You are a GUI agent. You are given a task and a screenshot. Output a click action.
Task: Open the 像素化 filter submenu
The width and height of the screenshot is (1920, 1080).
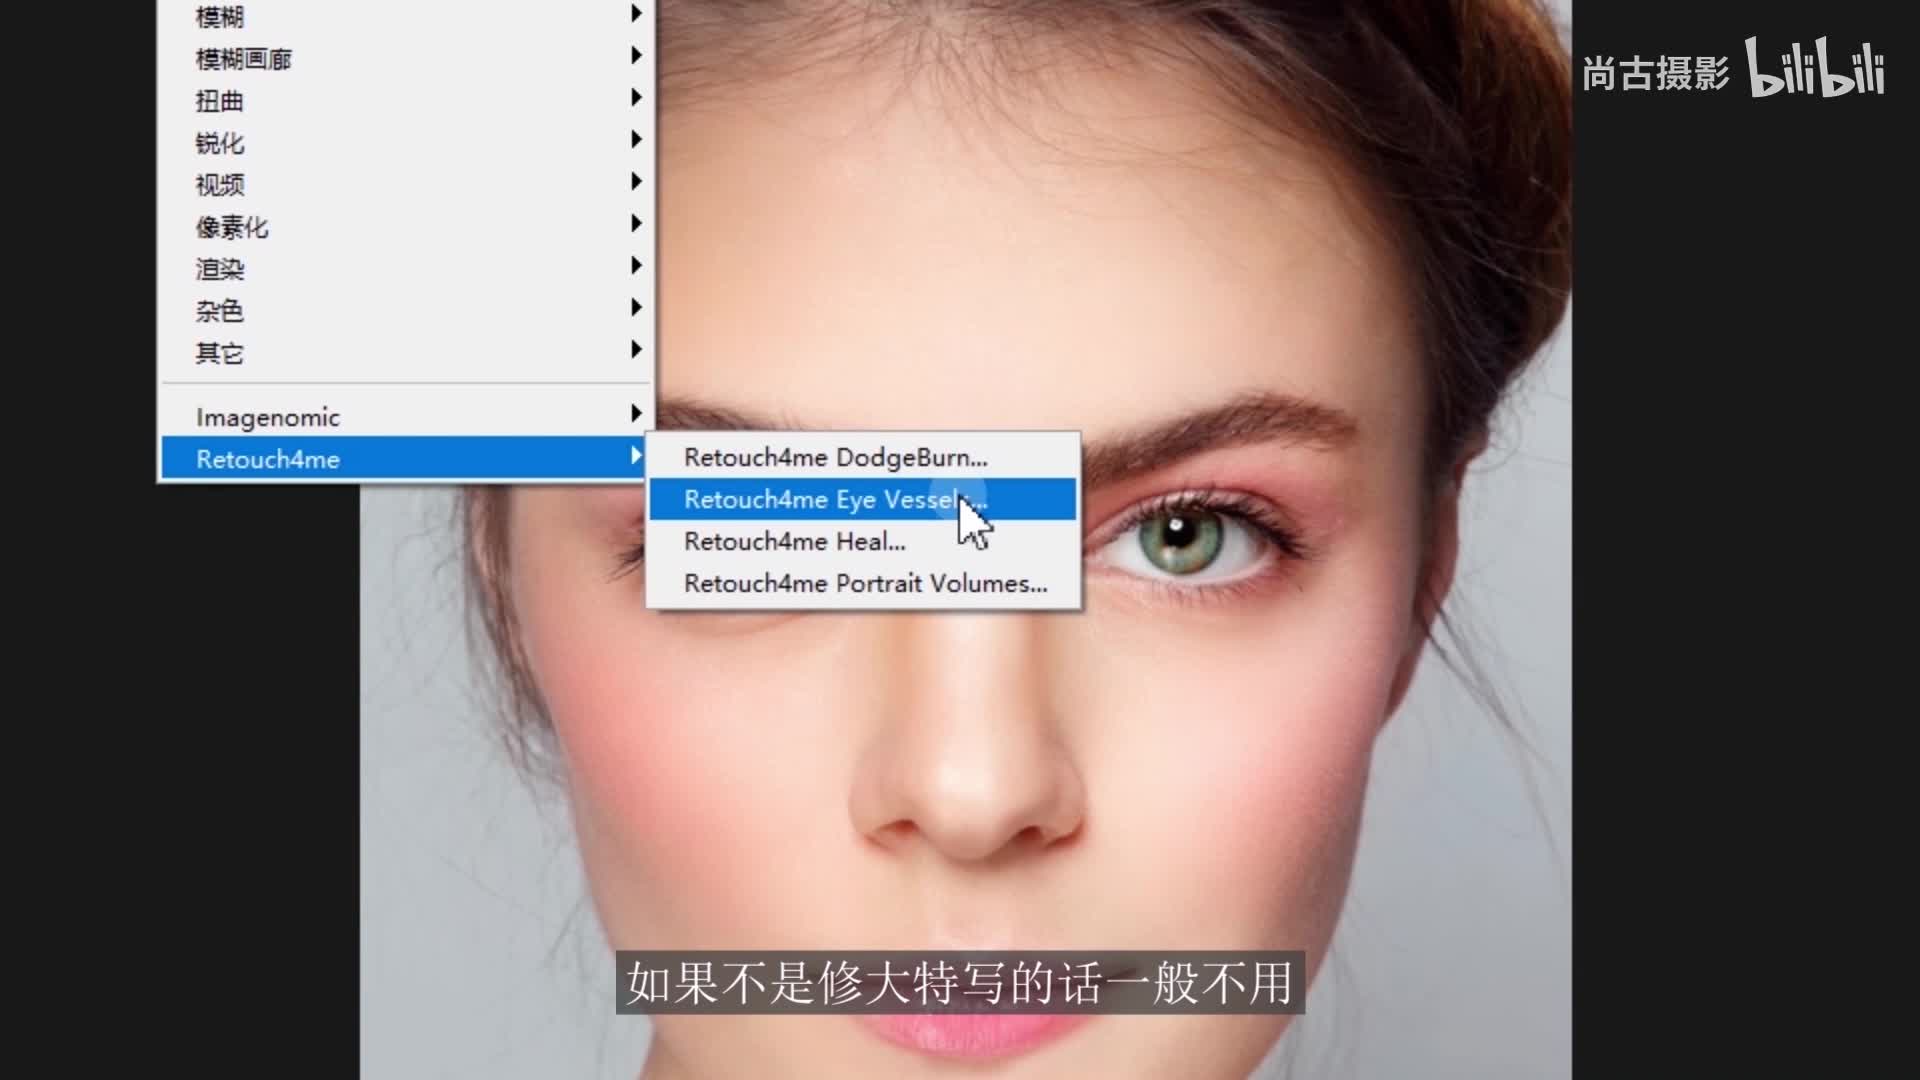[x=232, y=227]
